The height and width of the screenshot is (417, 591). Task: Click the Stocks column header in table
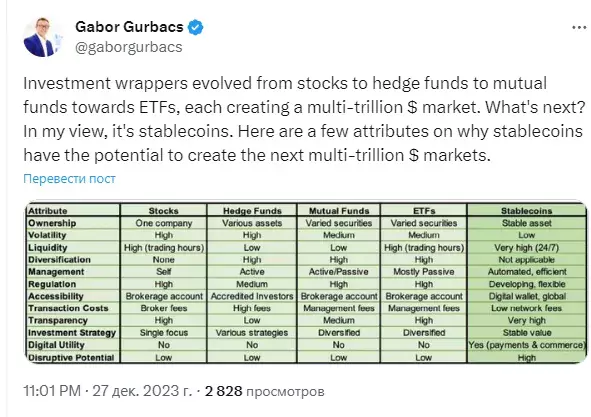pos(164,211)
